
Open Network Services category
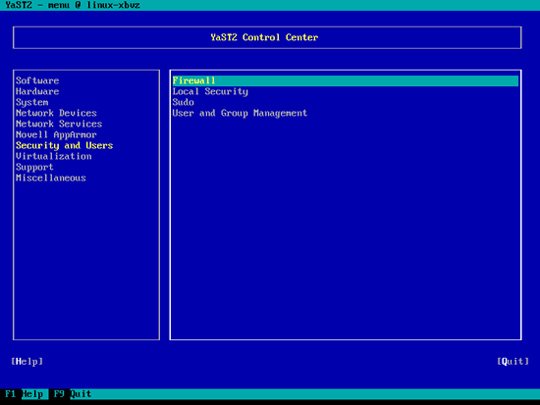click(x=59, y=124)
